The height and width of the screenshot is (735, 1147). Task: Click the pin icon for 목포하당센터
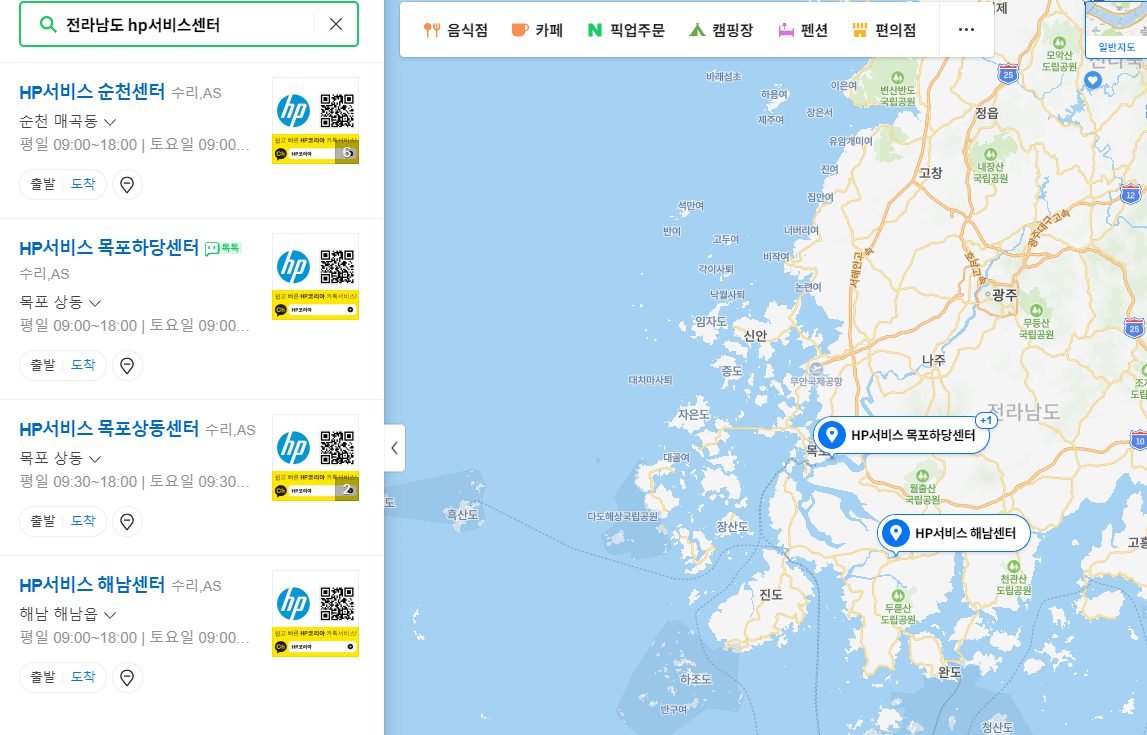[x=127, y=365]
